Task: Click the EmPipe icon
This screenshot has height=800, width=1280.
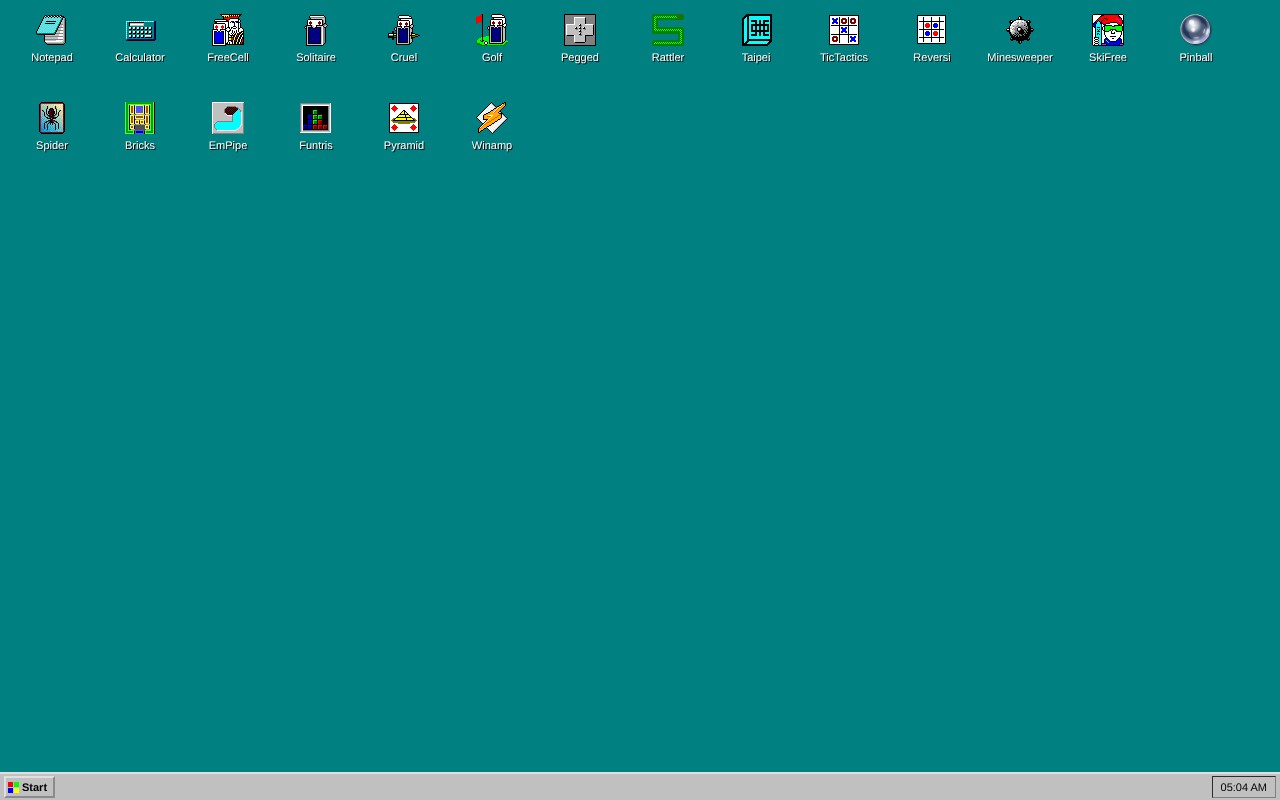Action: tap(228, 118)
